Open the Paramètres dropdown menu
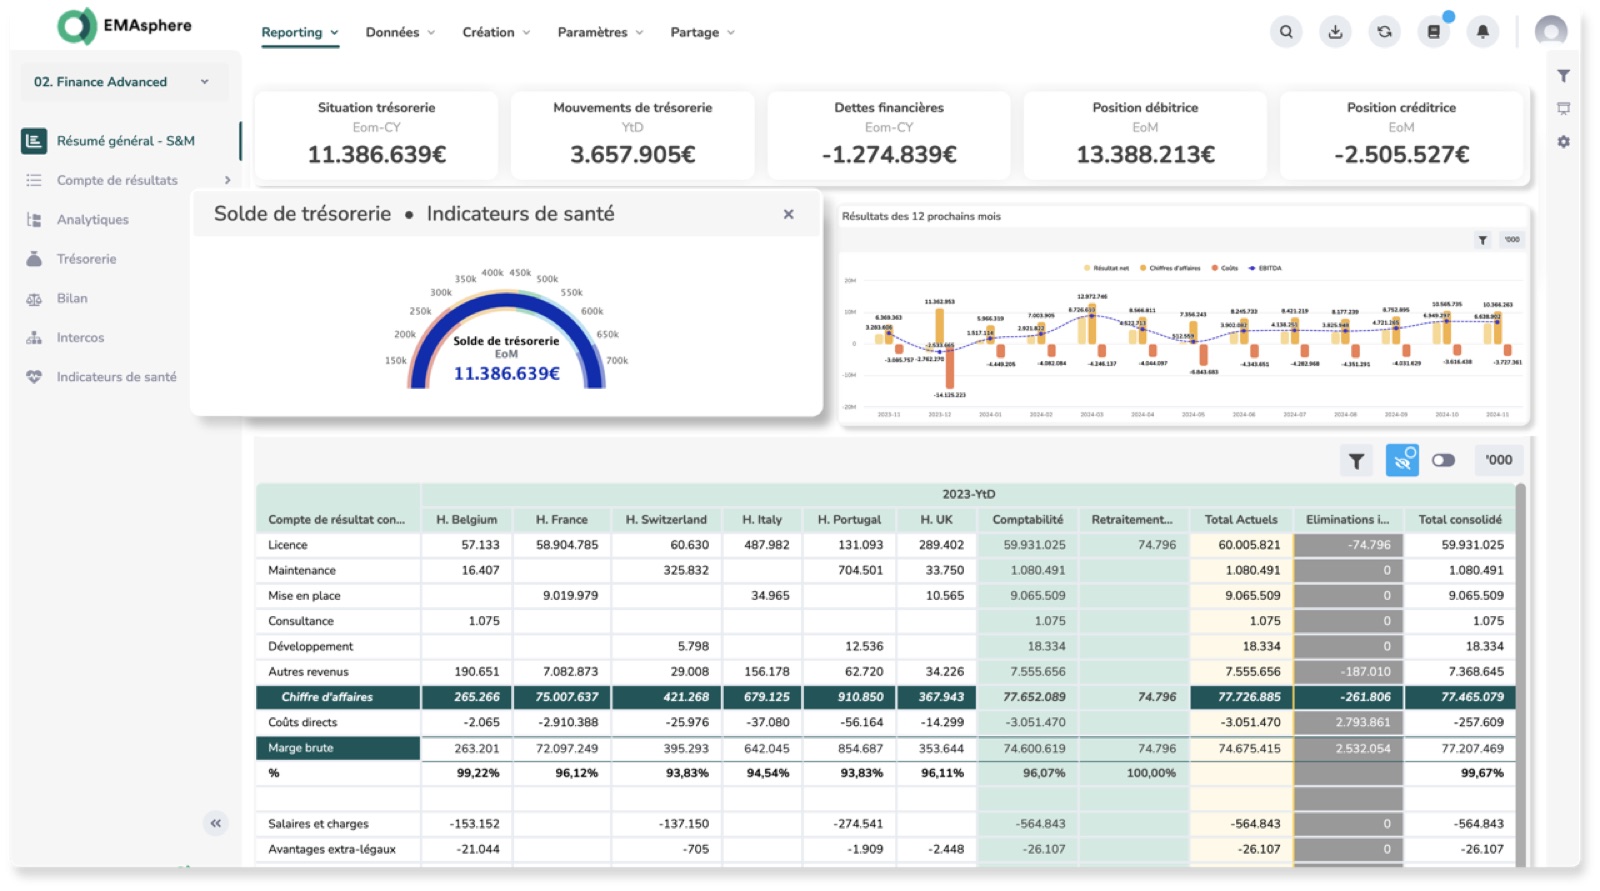Viewport: 1600px width, 891px height. click(x=600, y=32)
